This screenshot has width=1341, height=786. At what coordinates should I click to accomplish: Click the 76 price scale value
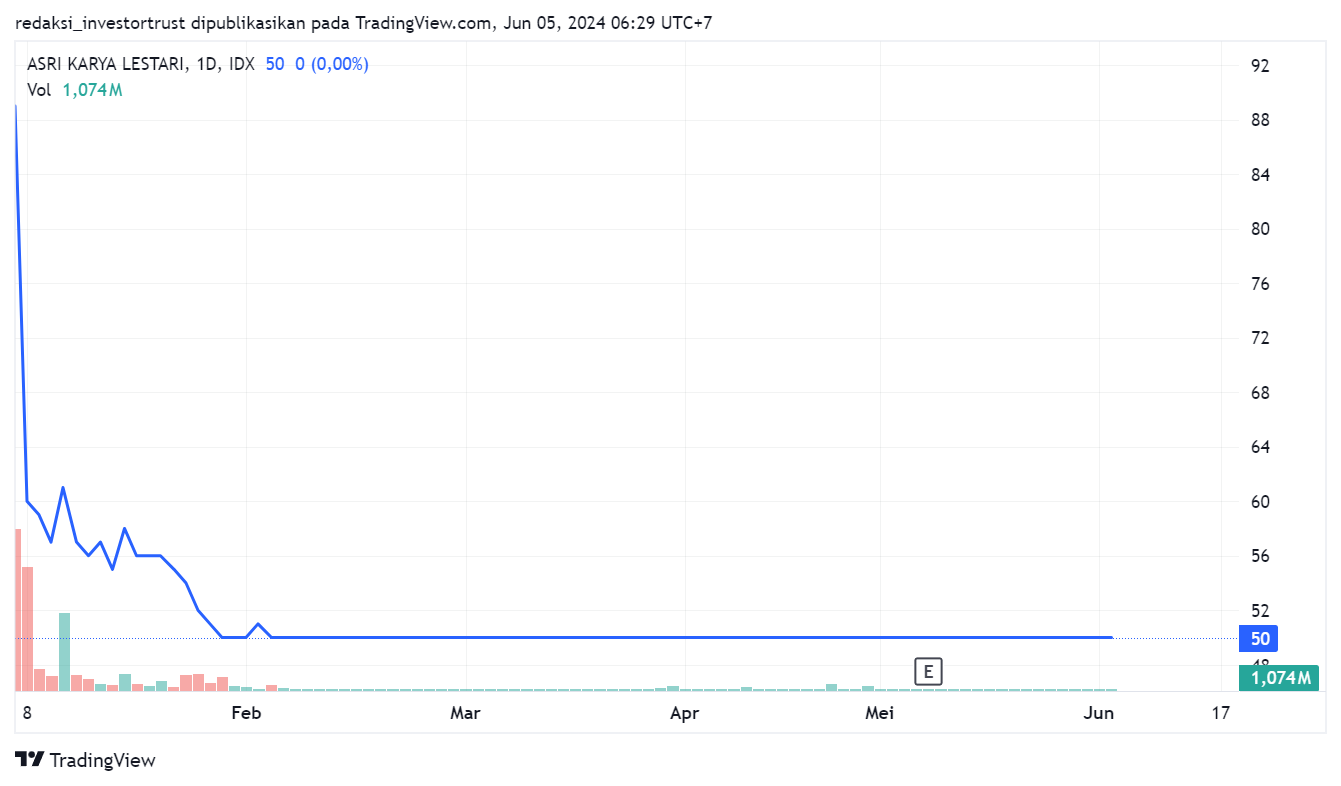tap(1260, 284)
